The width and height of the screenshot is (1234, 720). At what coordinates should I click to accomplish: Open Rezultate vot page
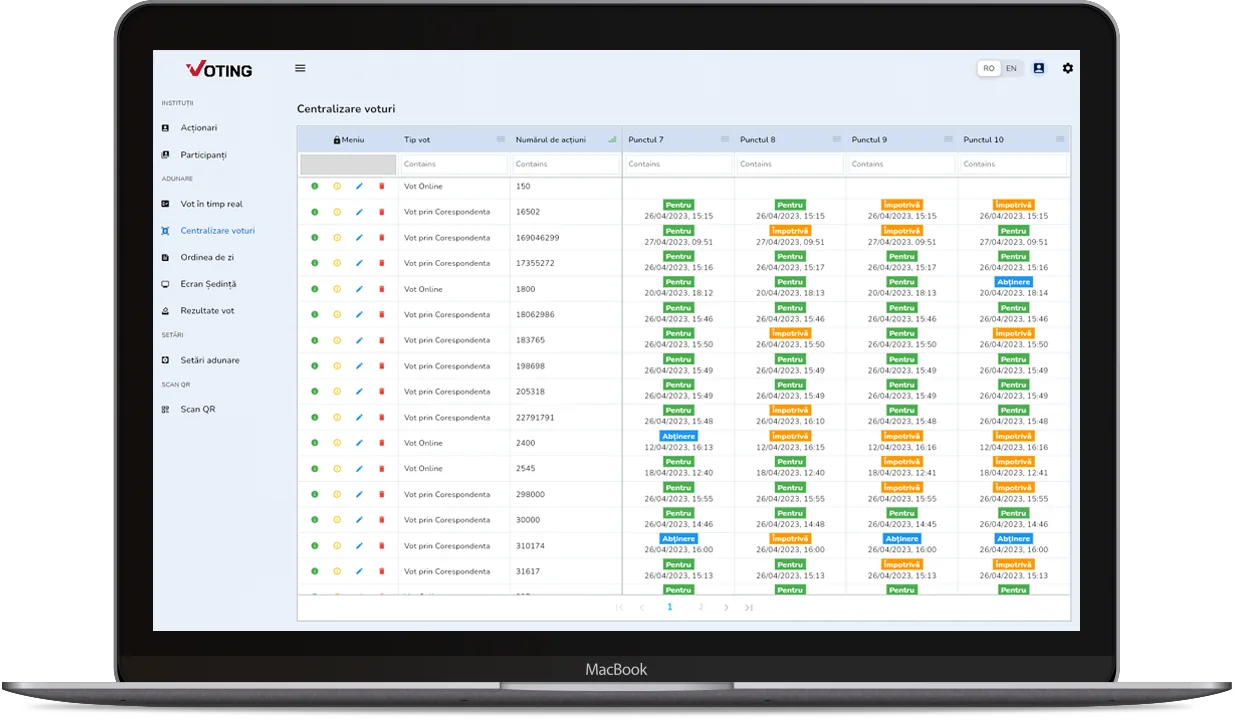[207, 311]
